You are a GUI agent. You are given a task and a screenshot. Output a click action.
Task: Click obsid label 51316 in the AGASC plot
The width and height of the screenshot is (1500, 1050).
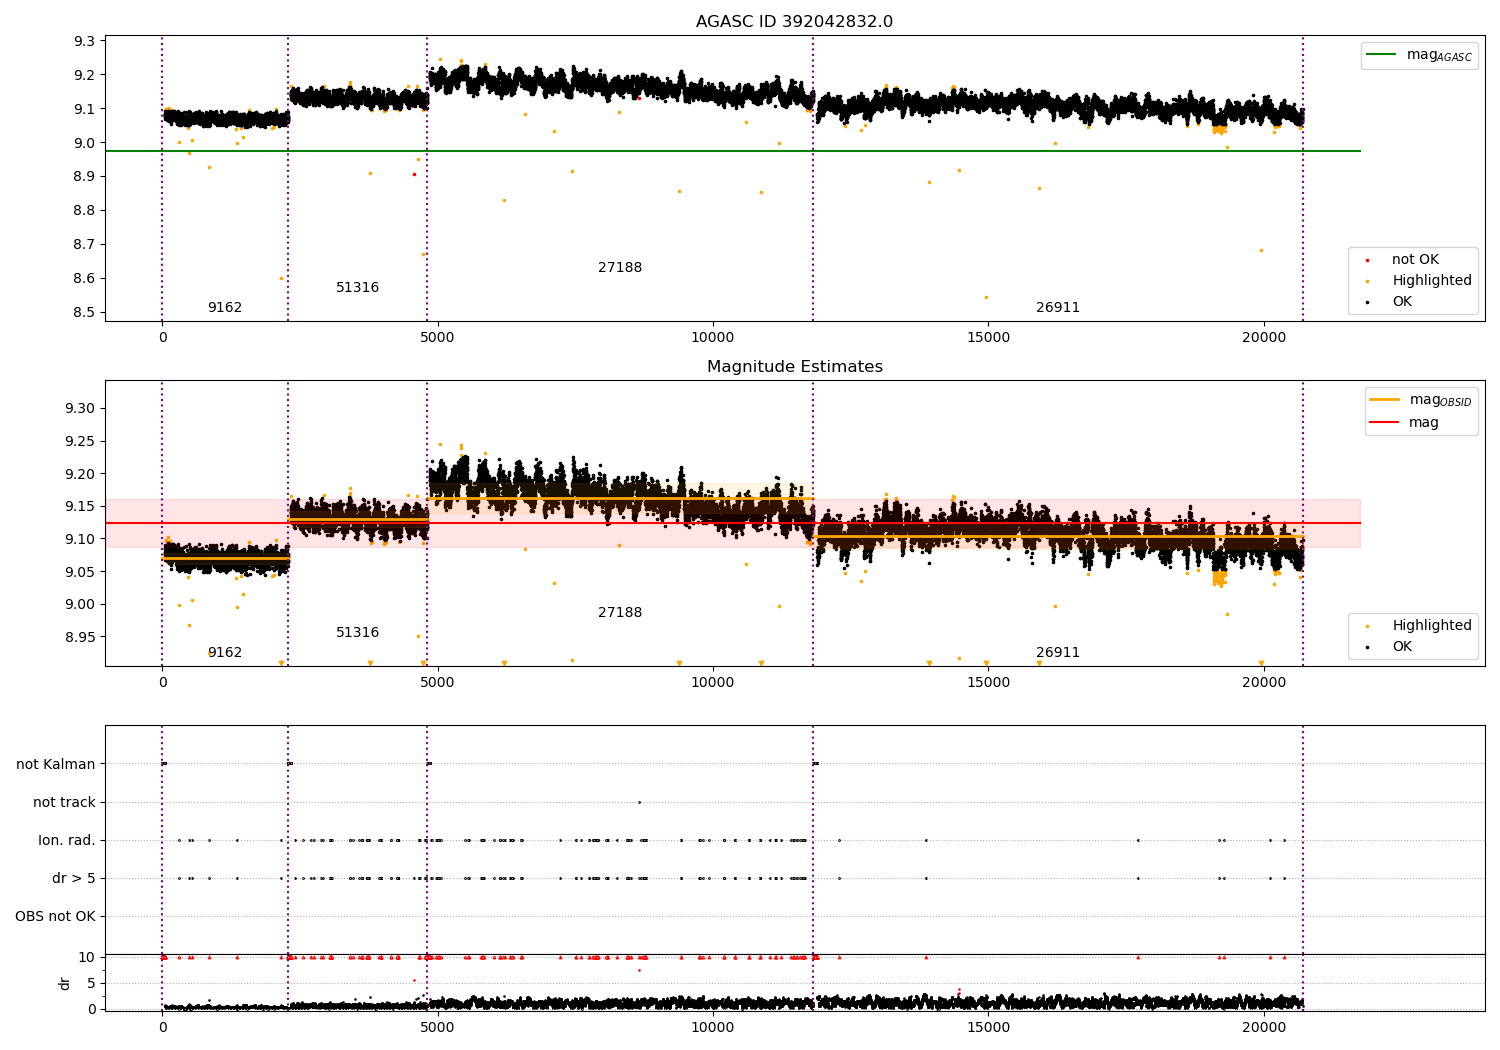[357, 288]
